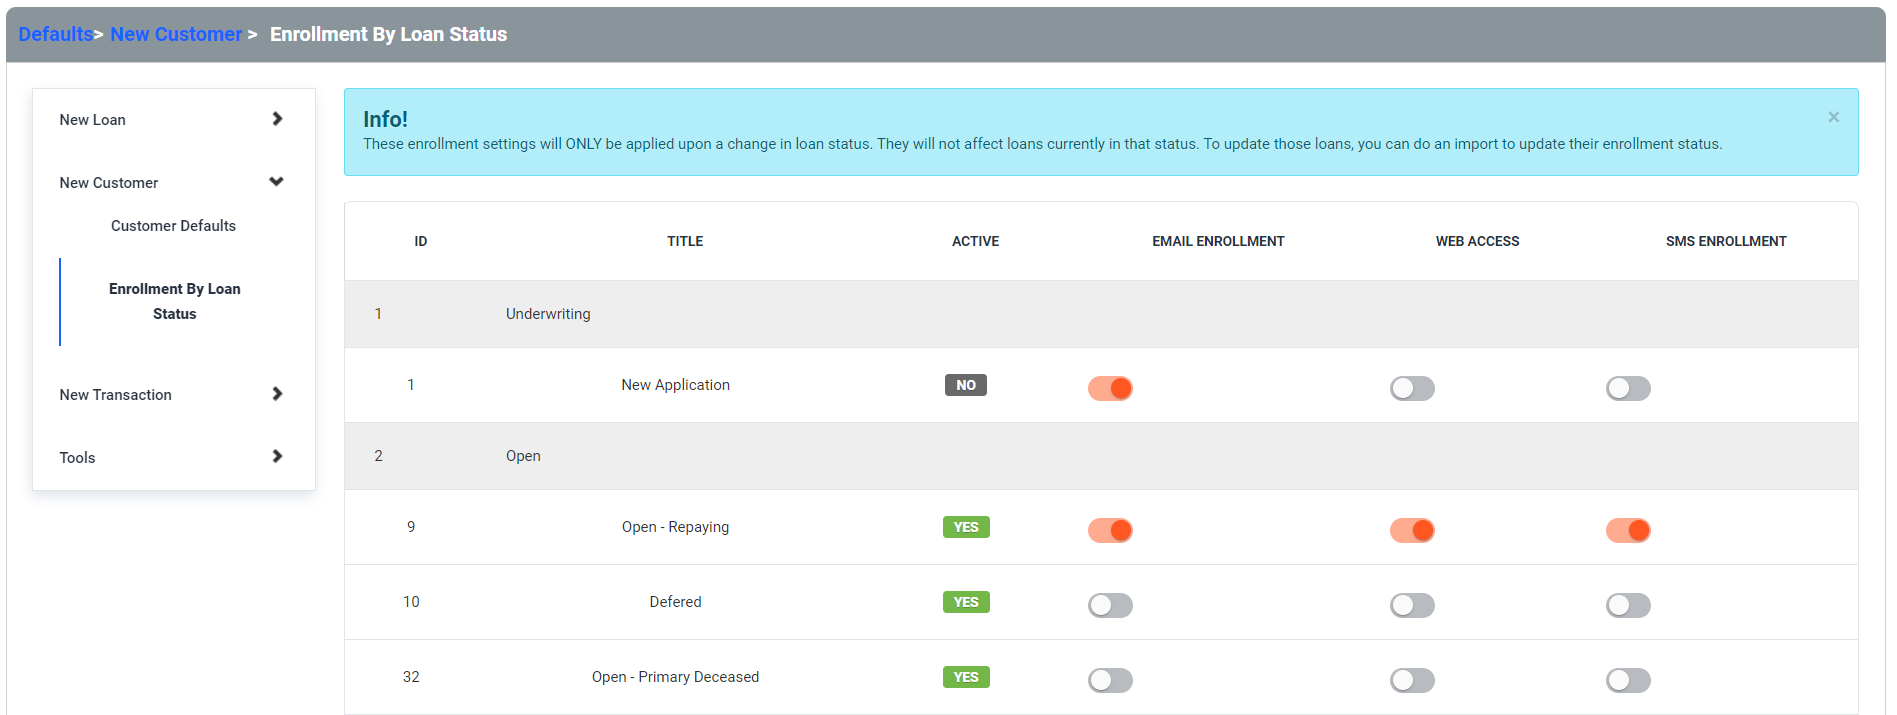
Task: Select the Open group row title
Action: coord(523,456)
